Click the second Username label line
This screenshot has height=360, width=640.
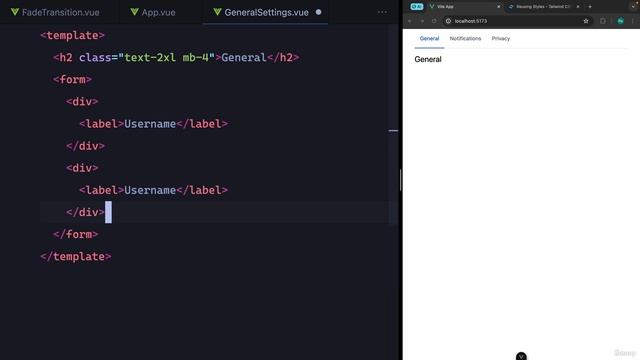[x=153, y=190]
